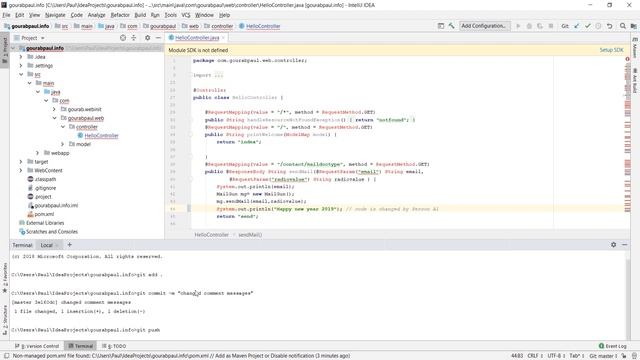
Task: Click the sendMail() breadcrumb below editor
Action: click(250, 235)
